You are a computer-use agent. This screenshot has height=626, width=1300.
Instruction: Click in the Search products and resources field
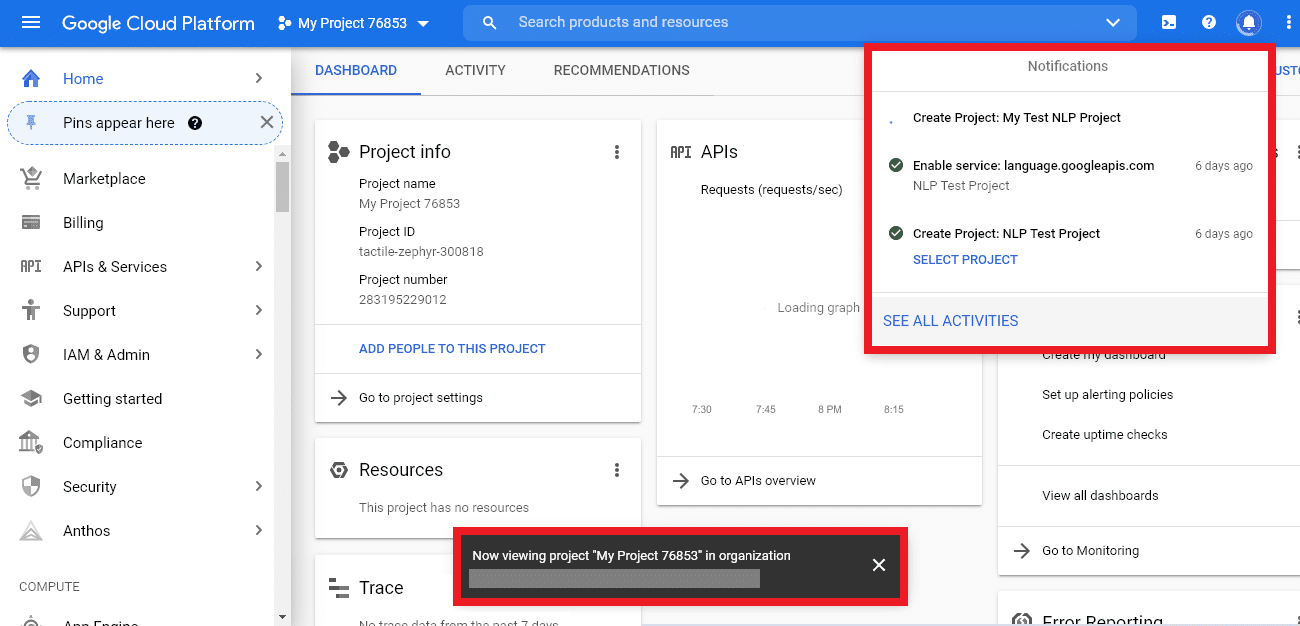(x=800, y=22)
